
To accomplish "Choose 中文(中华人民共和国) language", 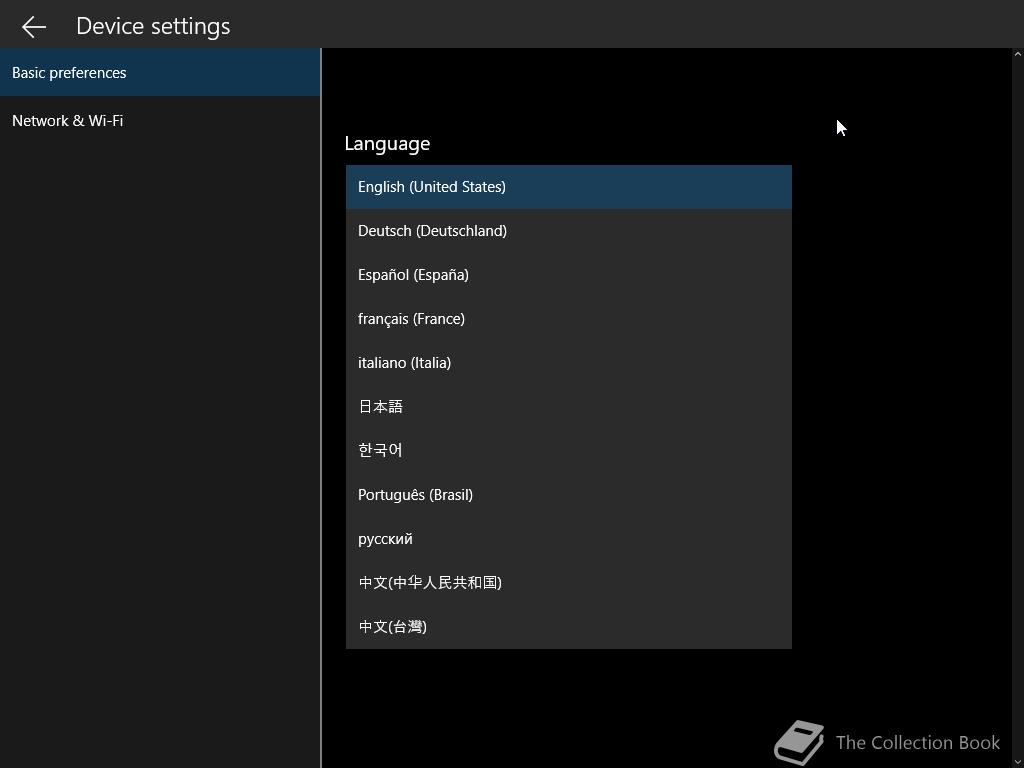I will click(x=568, y=583).
